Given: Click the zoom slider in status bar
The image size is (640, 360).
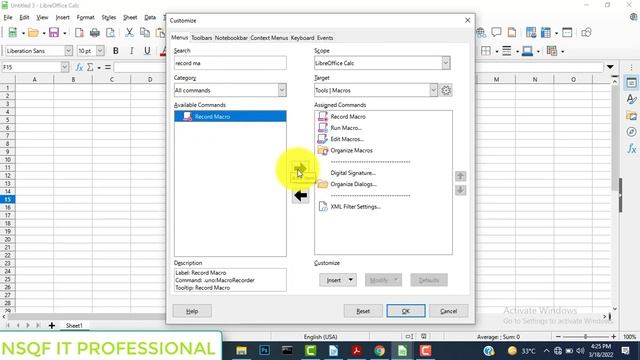Looking at the screenshot, I should [x=585, y=337].
